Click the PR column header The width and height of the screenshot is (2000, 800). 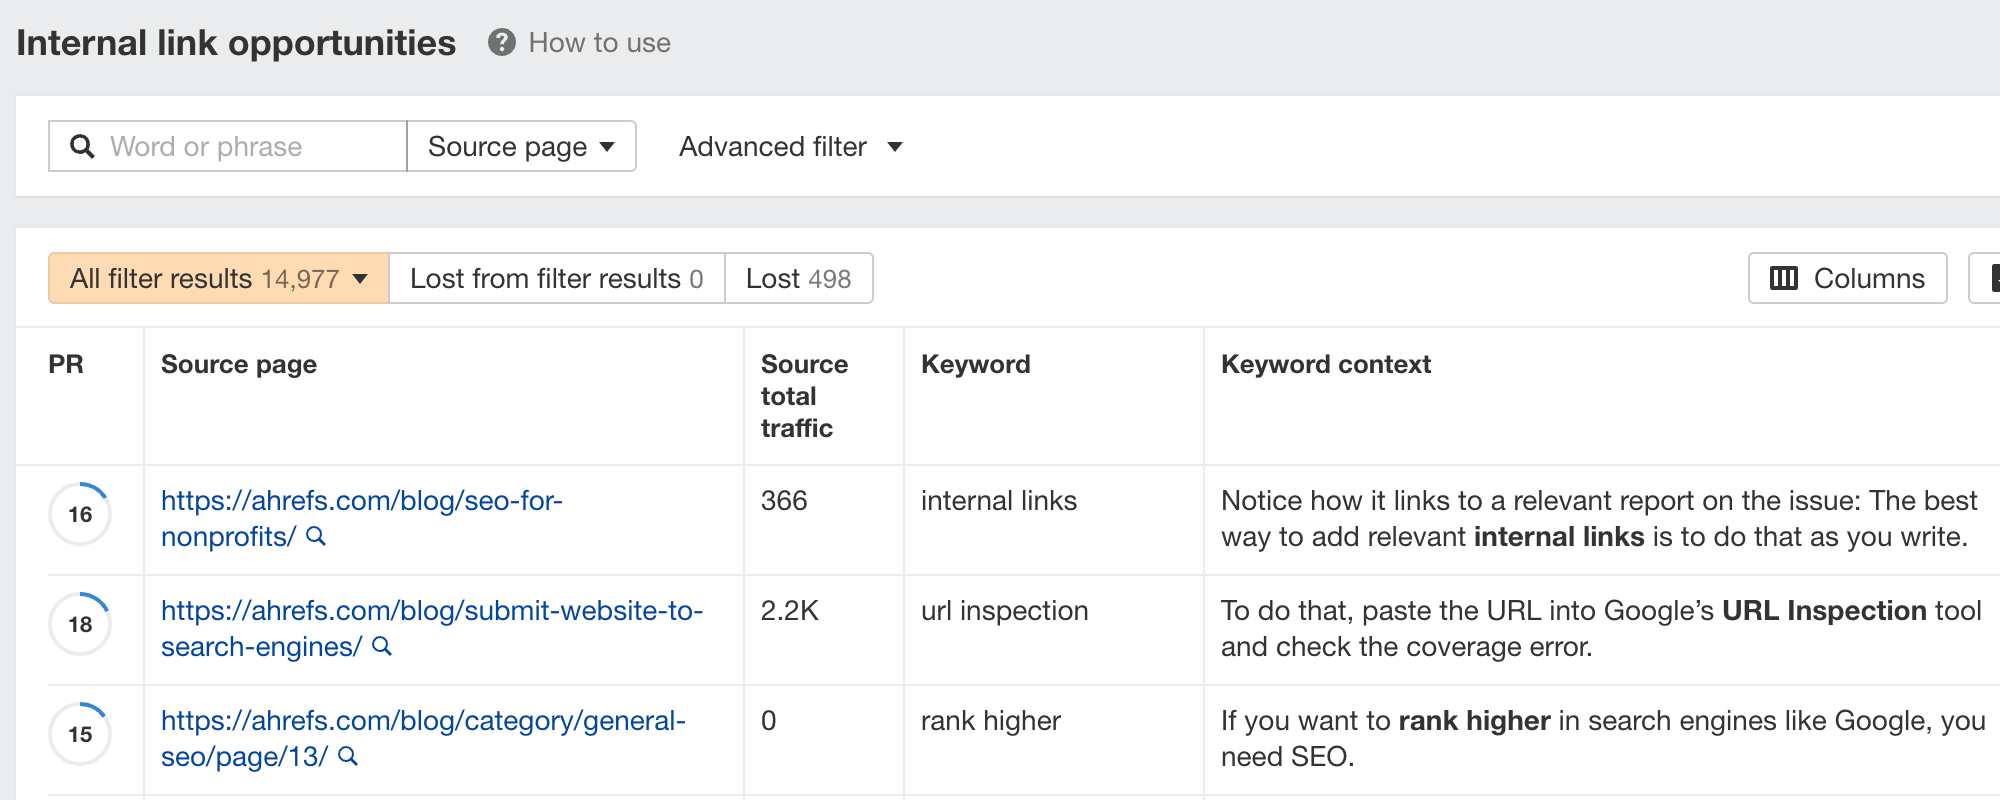point(66,364)
